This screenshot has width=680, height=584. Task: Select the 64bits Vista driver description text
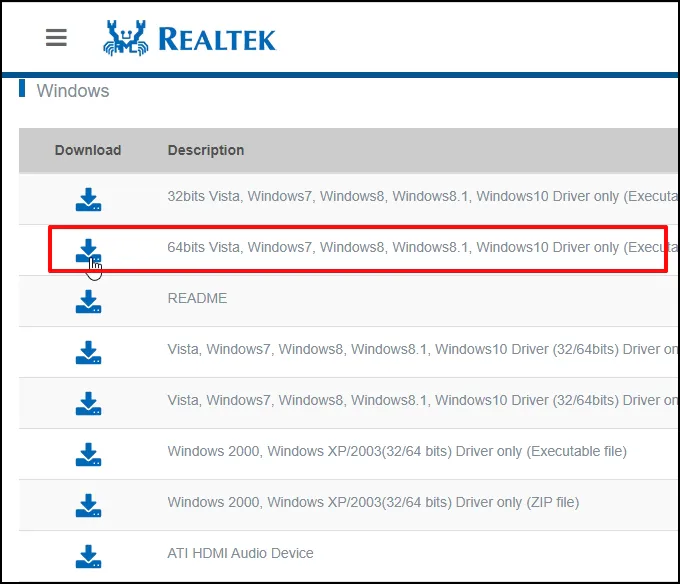[423, 247]
